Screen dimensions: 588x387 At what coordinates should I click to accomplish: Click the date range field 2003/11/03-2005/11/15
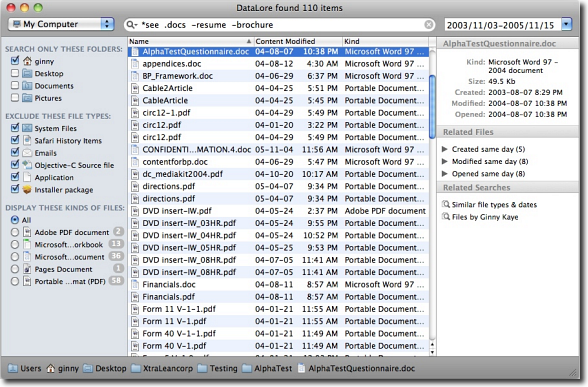[502, 25]
